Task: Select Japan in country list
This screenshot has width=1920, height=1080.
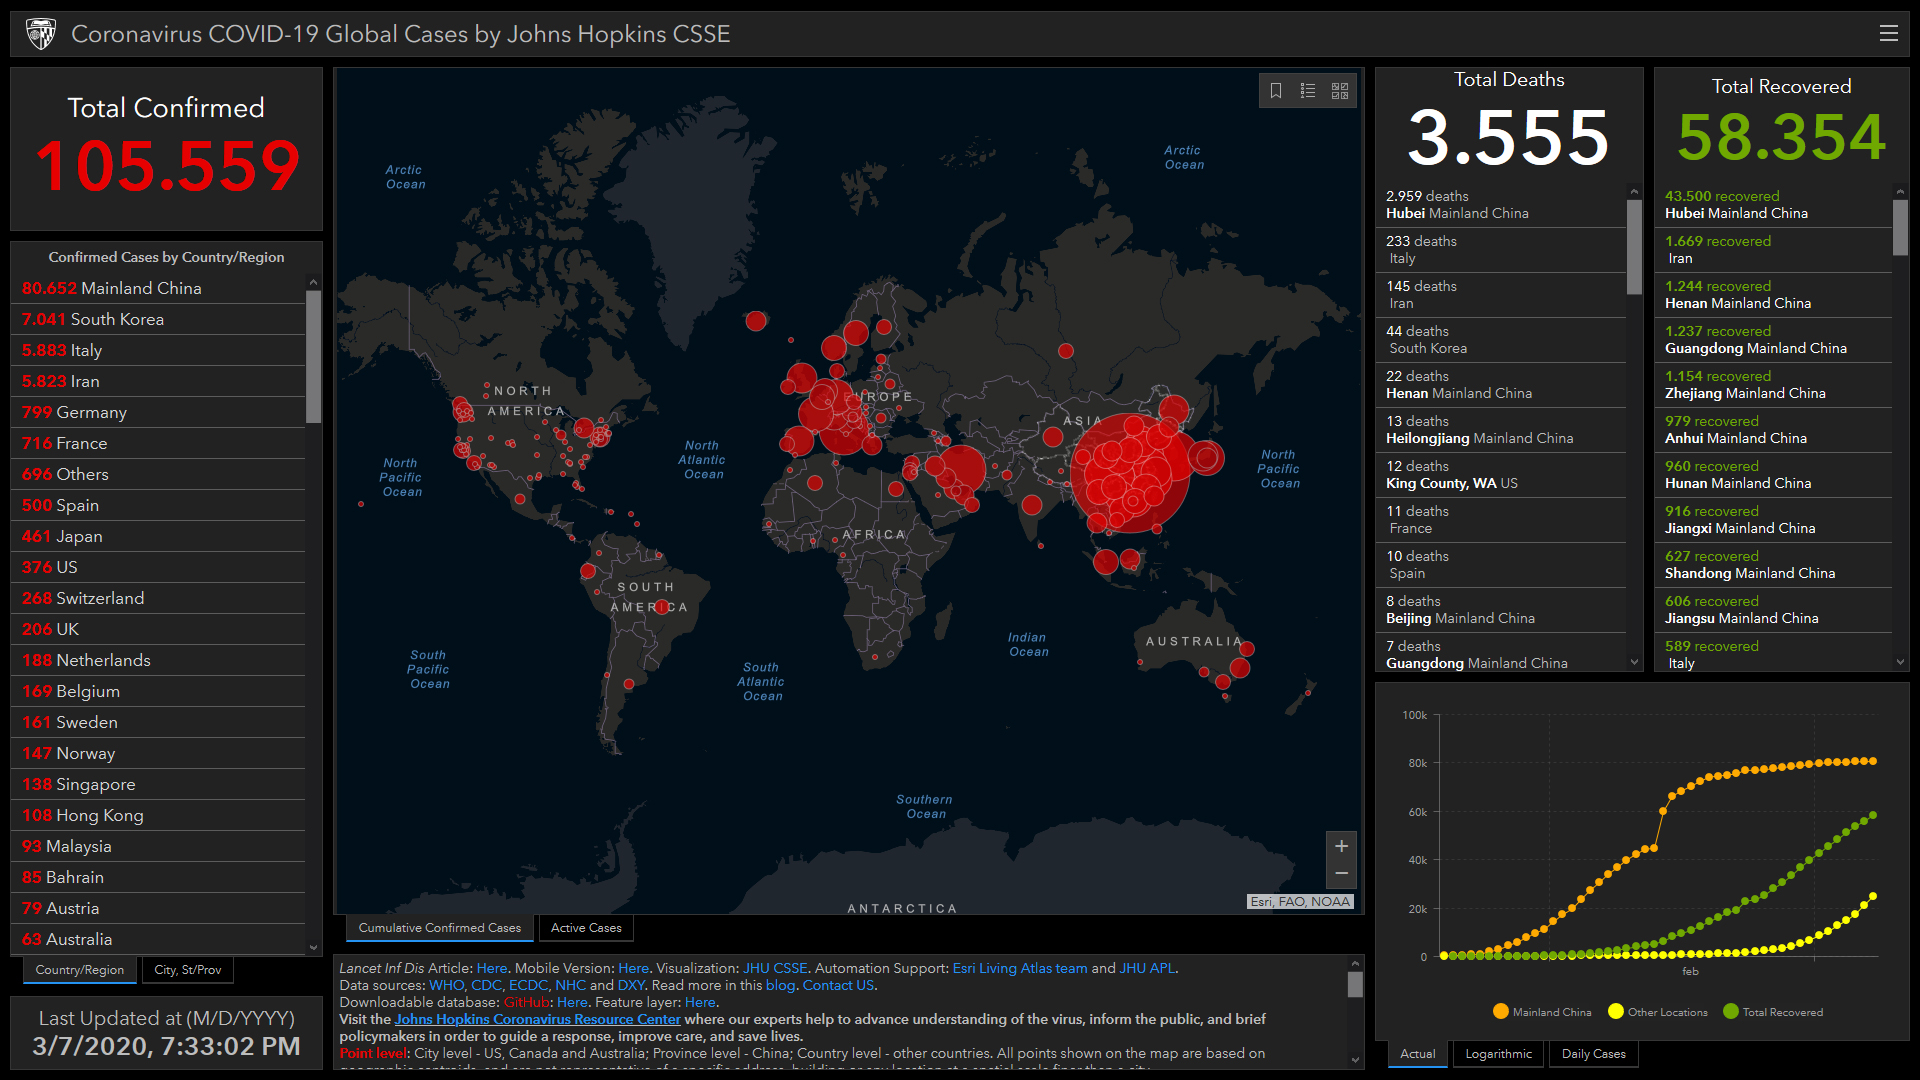Action: (158, 536)
